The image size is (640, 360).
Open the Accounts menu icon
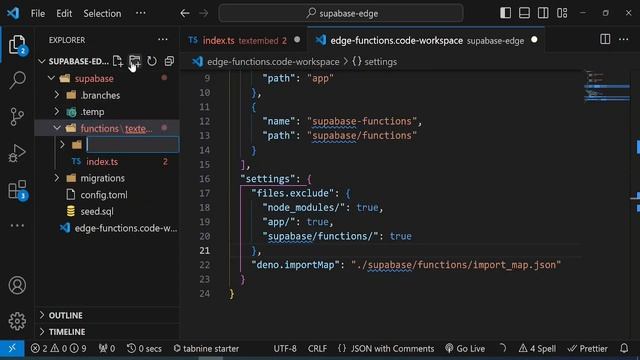point(17,285)
